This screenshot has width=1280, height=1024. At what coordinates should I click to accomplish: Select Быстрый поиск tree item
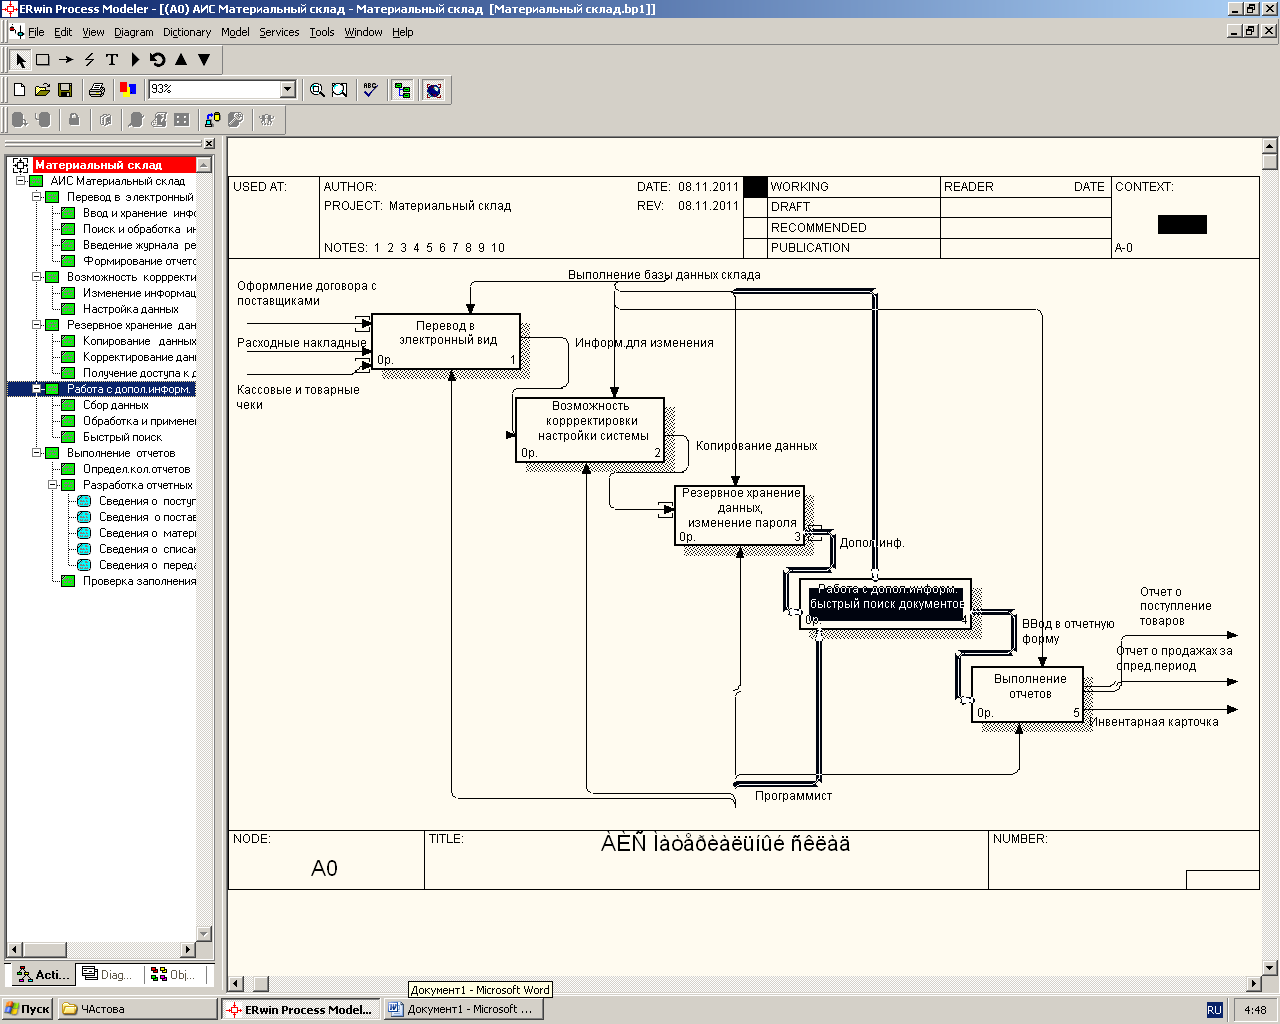(122, 437)
